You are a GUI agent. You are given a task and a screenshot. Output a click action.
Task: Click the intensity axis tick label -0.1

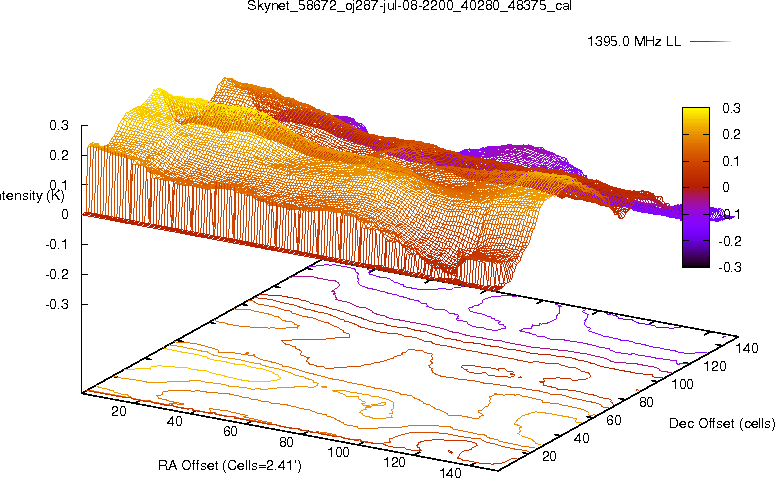[x=57, y=244]
